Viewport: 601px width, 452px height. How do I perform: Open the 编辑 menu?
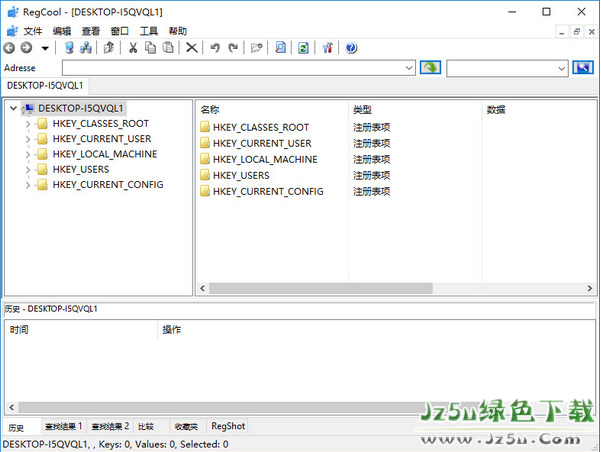tap(62, 31)
